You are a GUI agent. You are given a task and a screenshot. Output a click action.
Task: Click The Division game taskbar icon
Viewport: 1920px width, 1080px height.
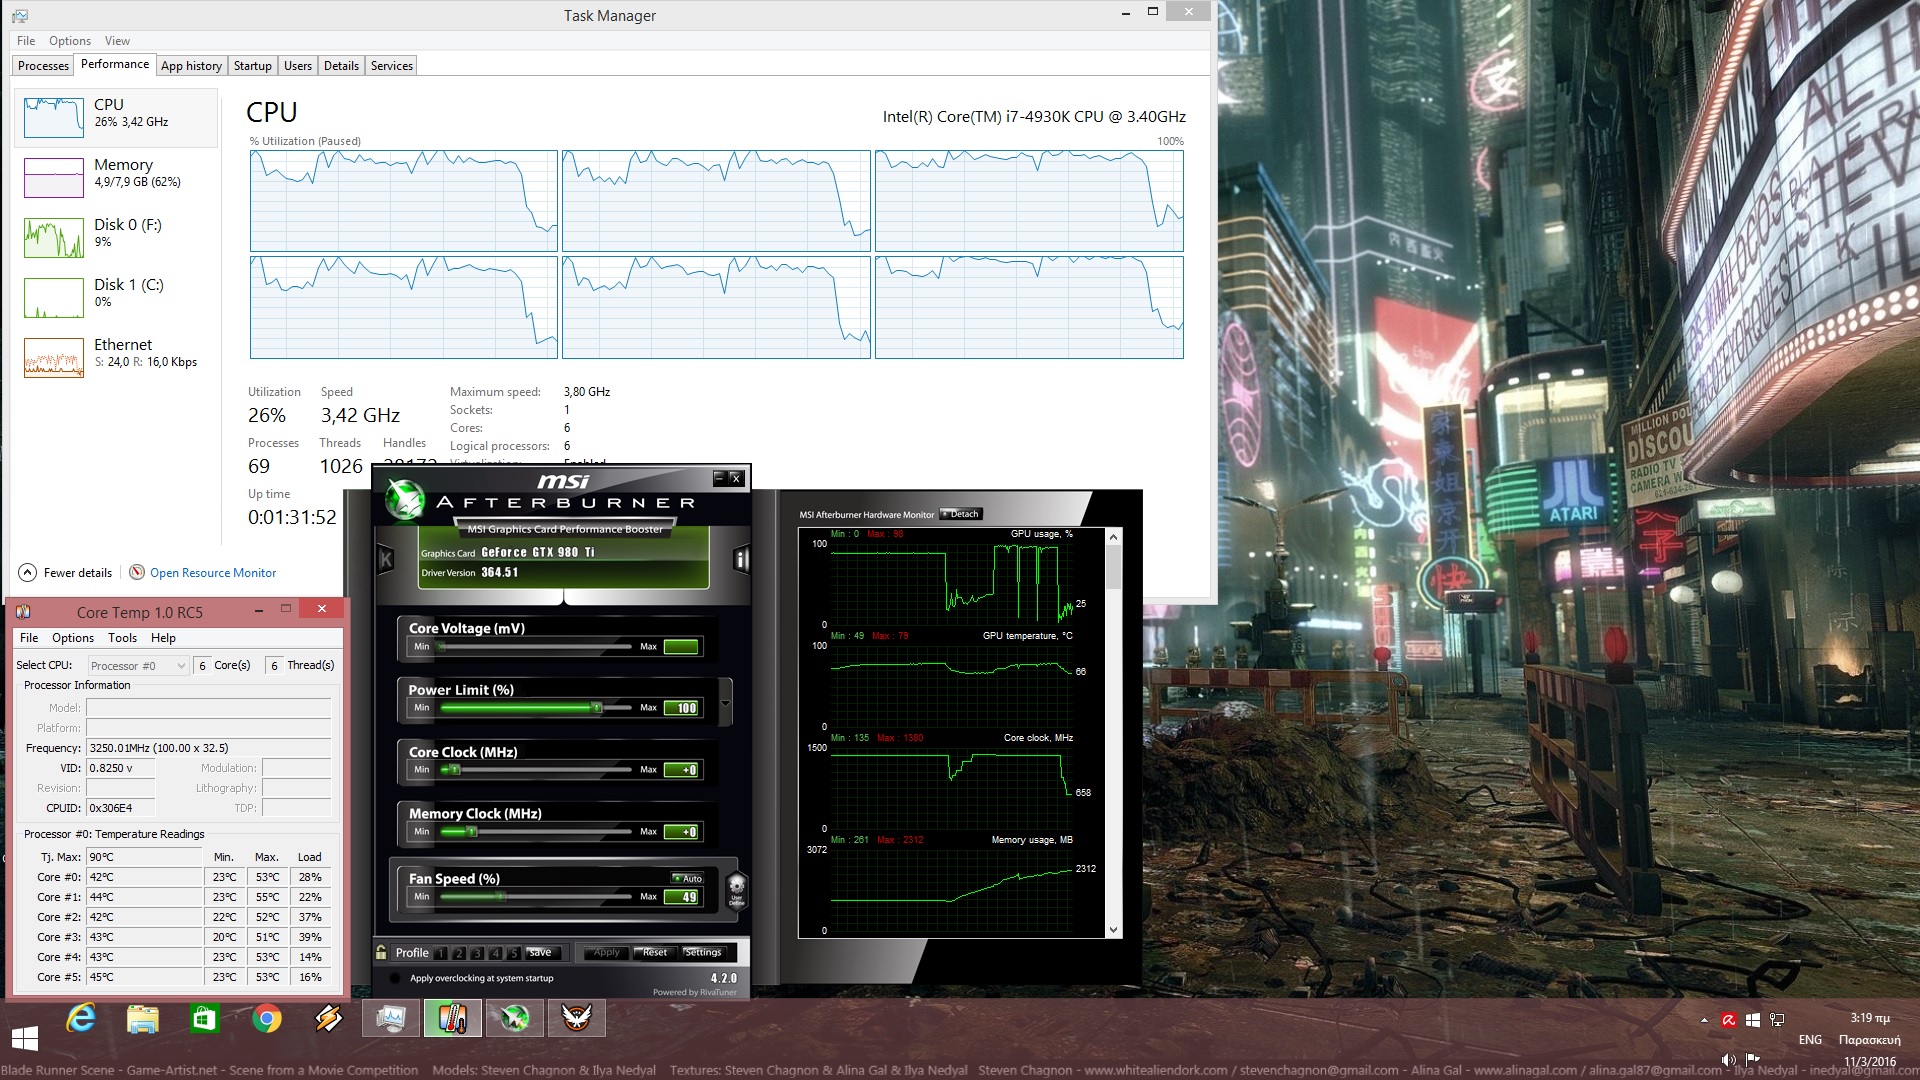[577, 1019]
